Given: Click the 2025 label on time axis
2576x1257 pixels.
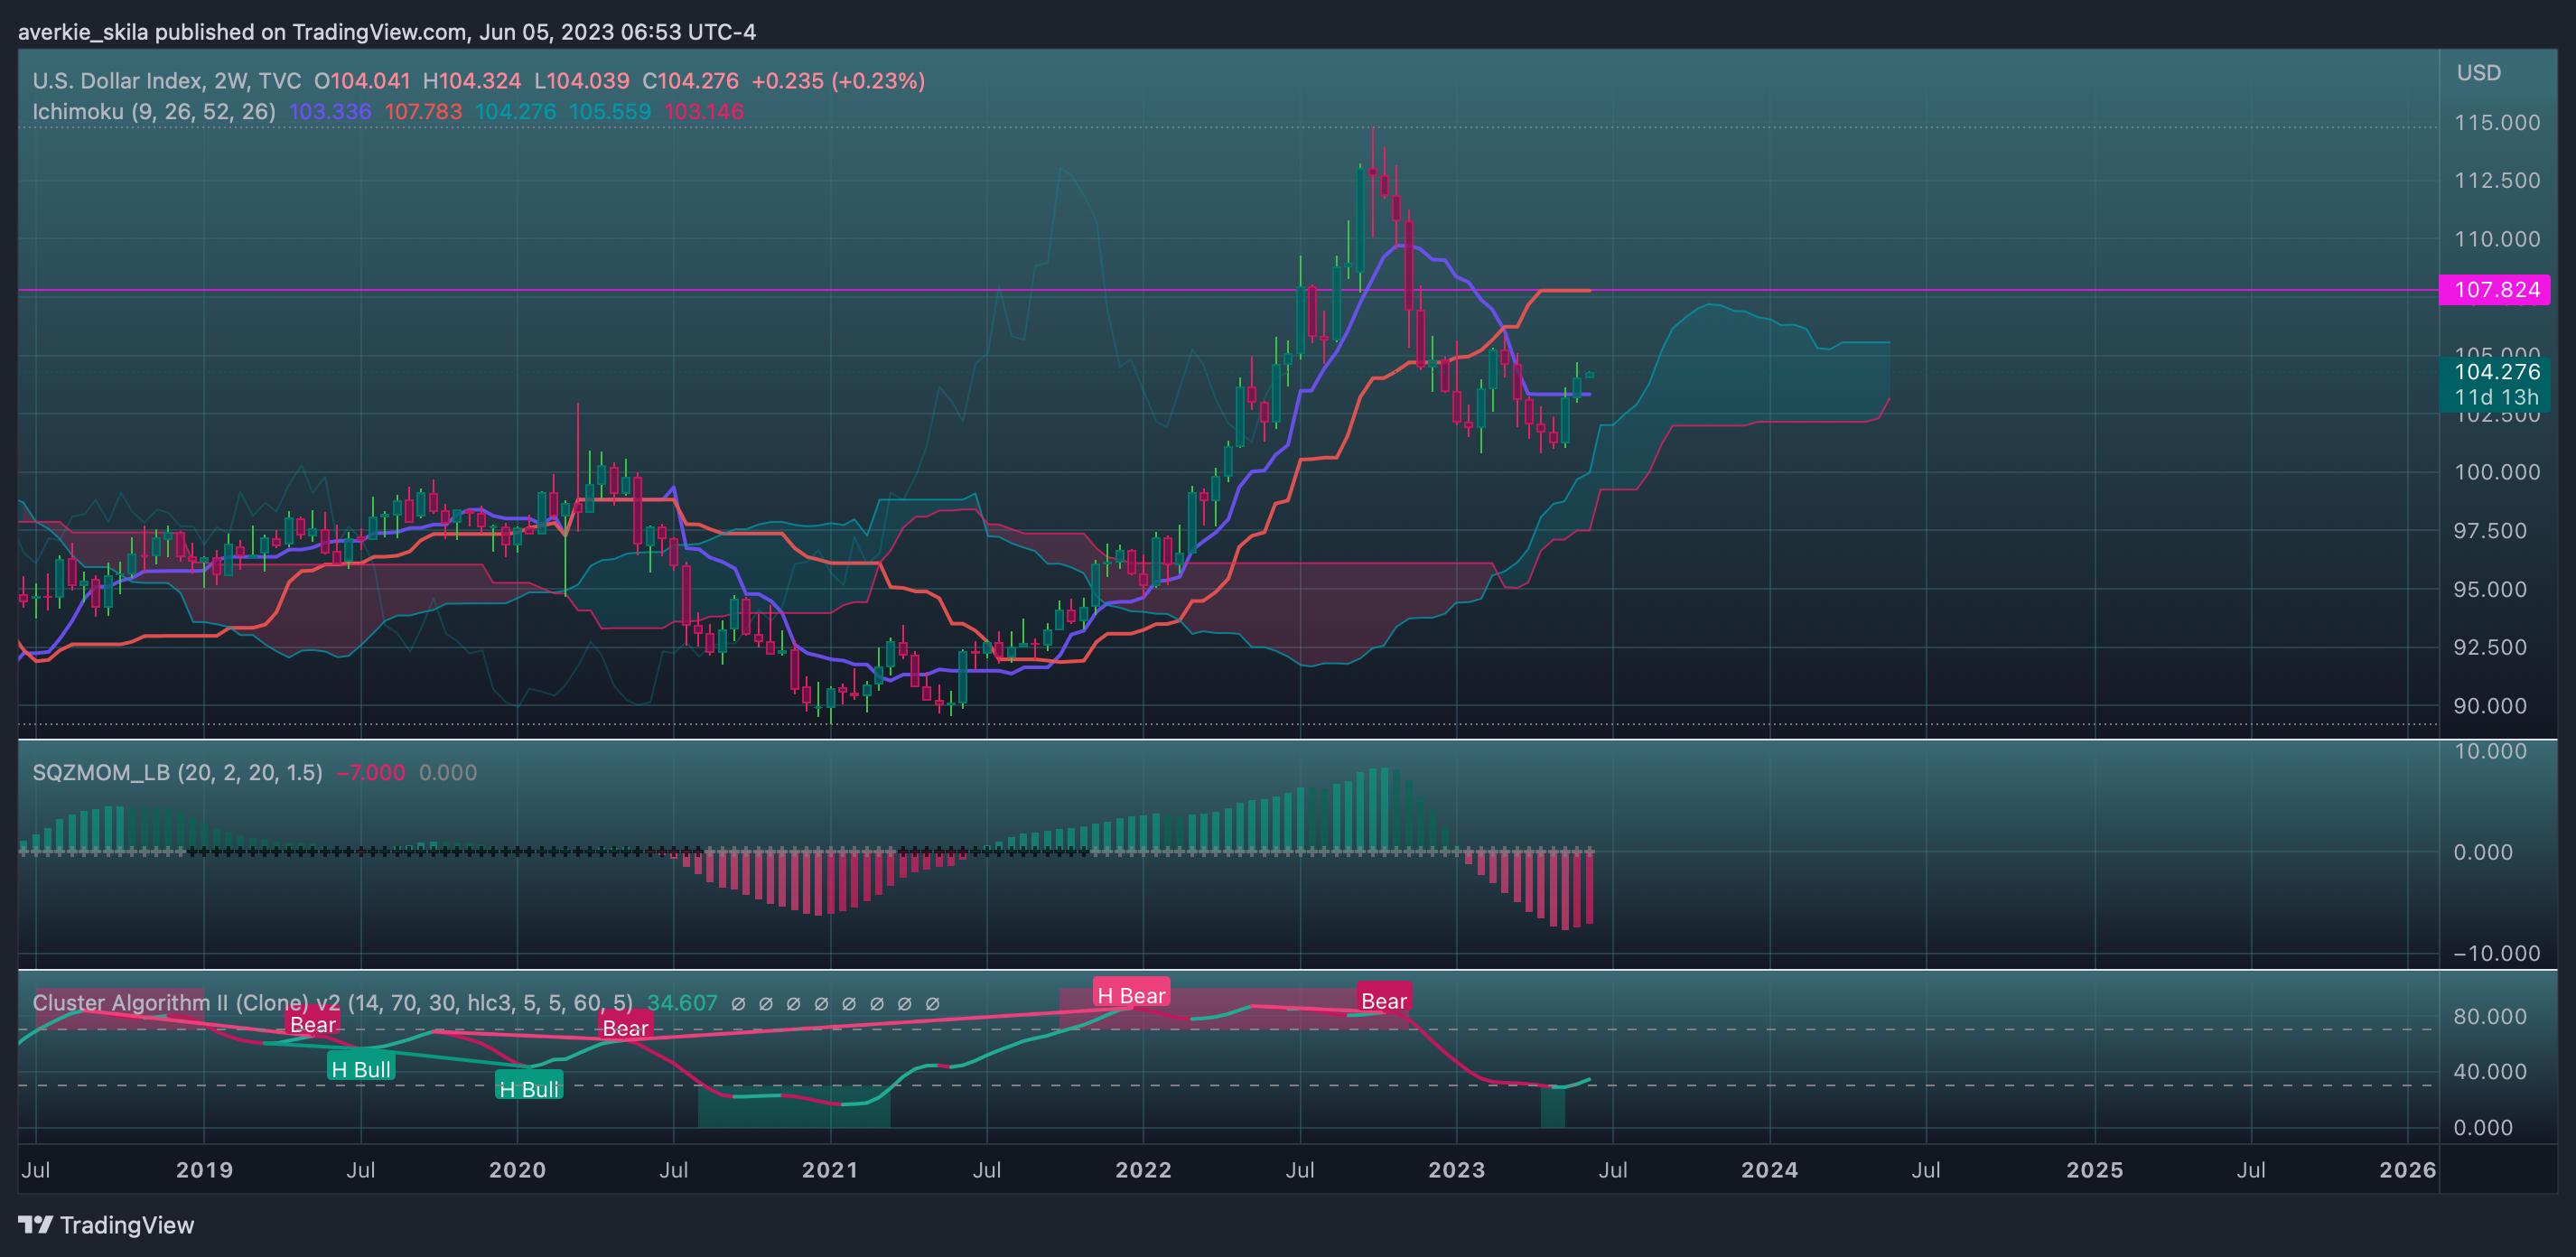Looking at the screenshot, I should tap(2095, 1169).
